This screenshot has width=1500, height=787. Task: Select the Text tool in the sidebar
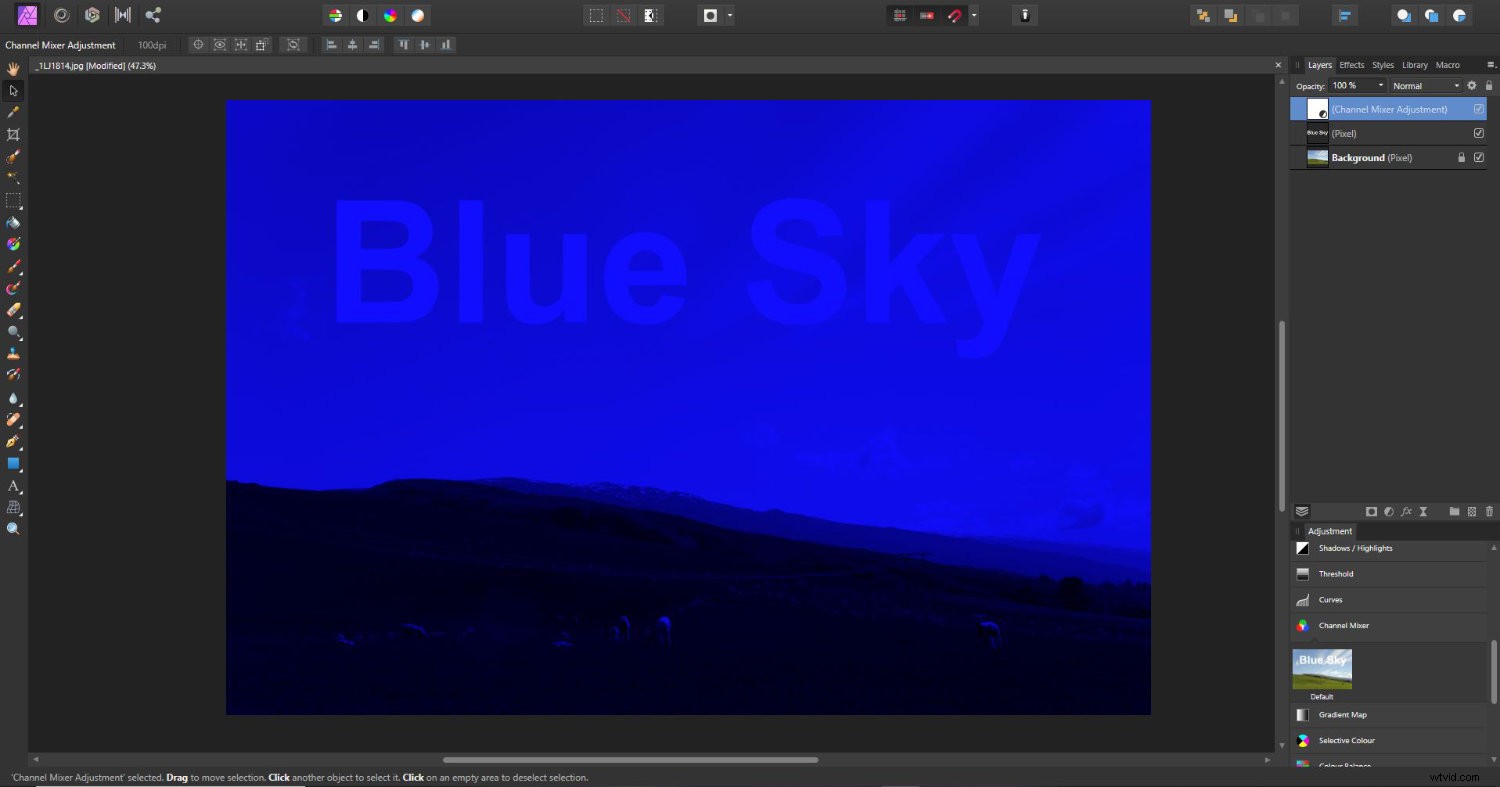13,486
